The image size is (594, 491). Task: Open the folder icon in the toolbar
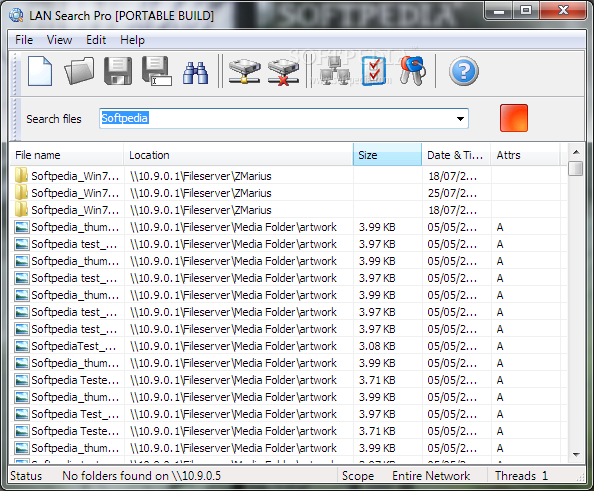pos(79,71)
